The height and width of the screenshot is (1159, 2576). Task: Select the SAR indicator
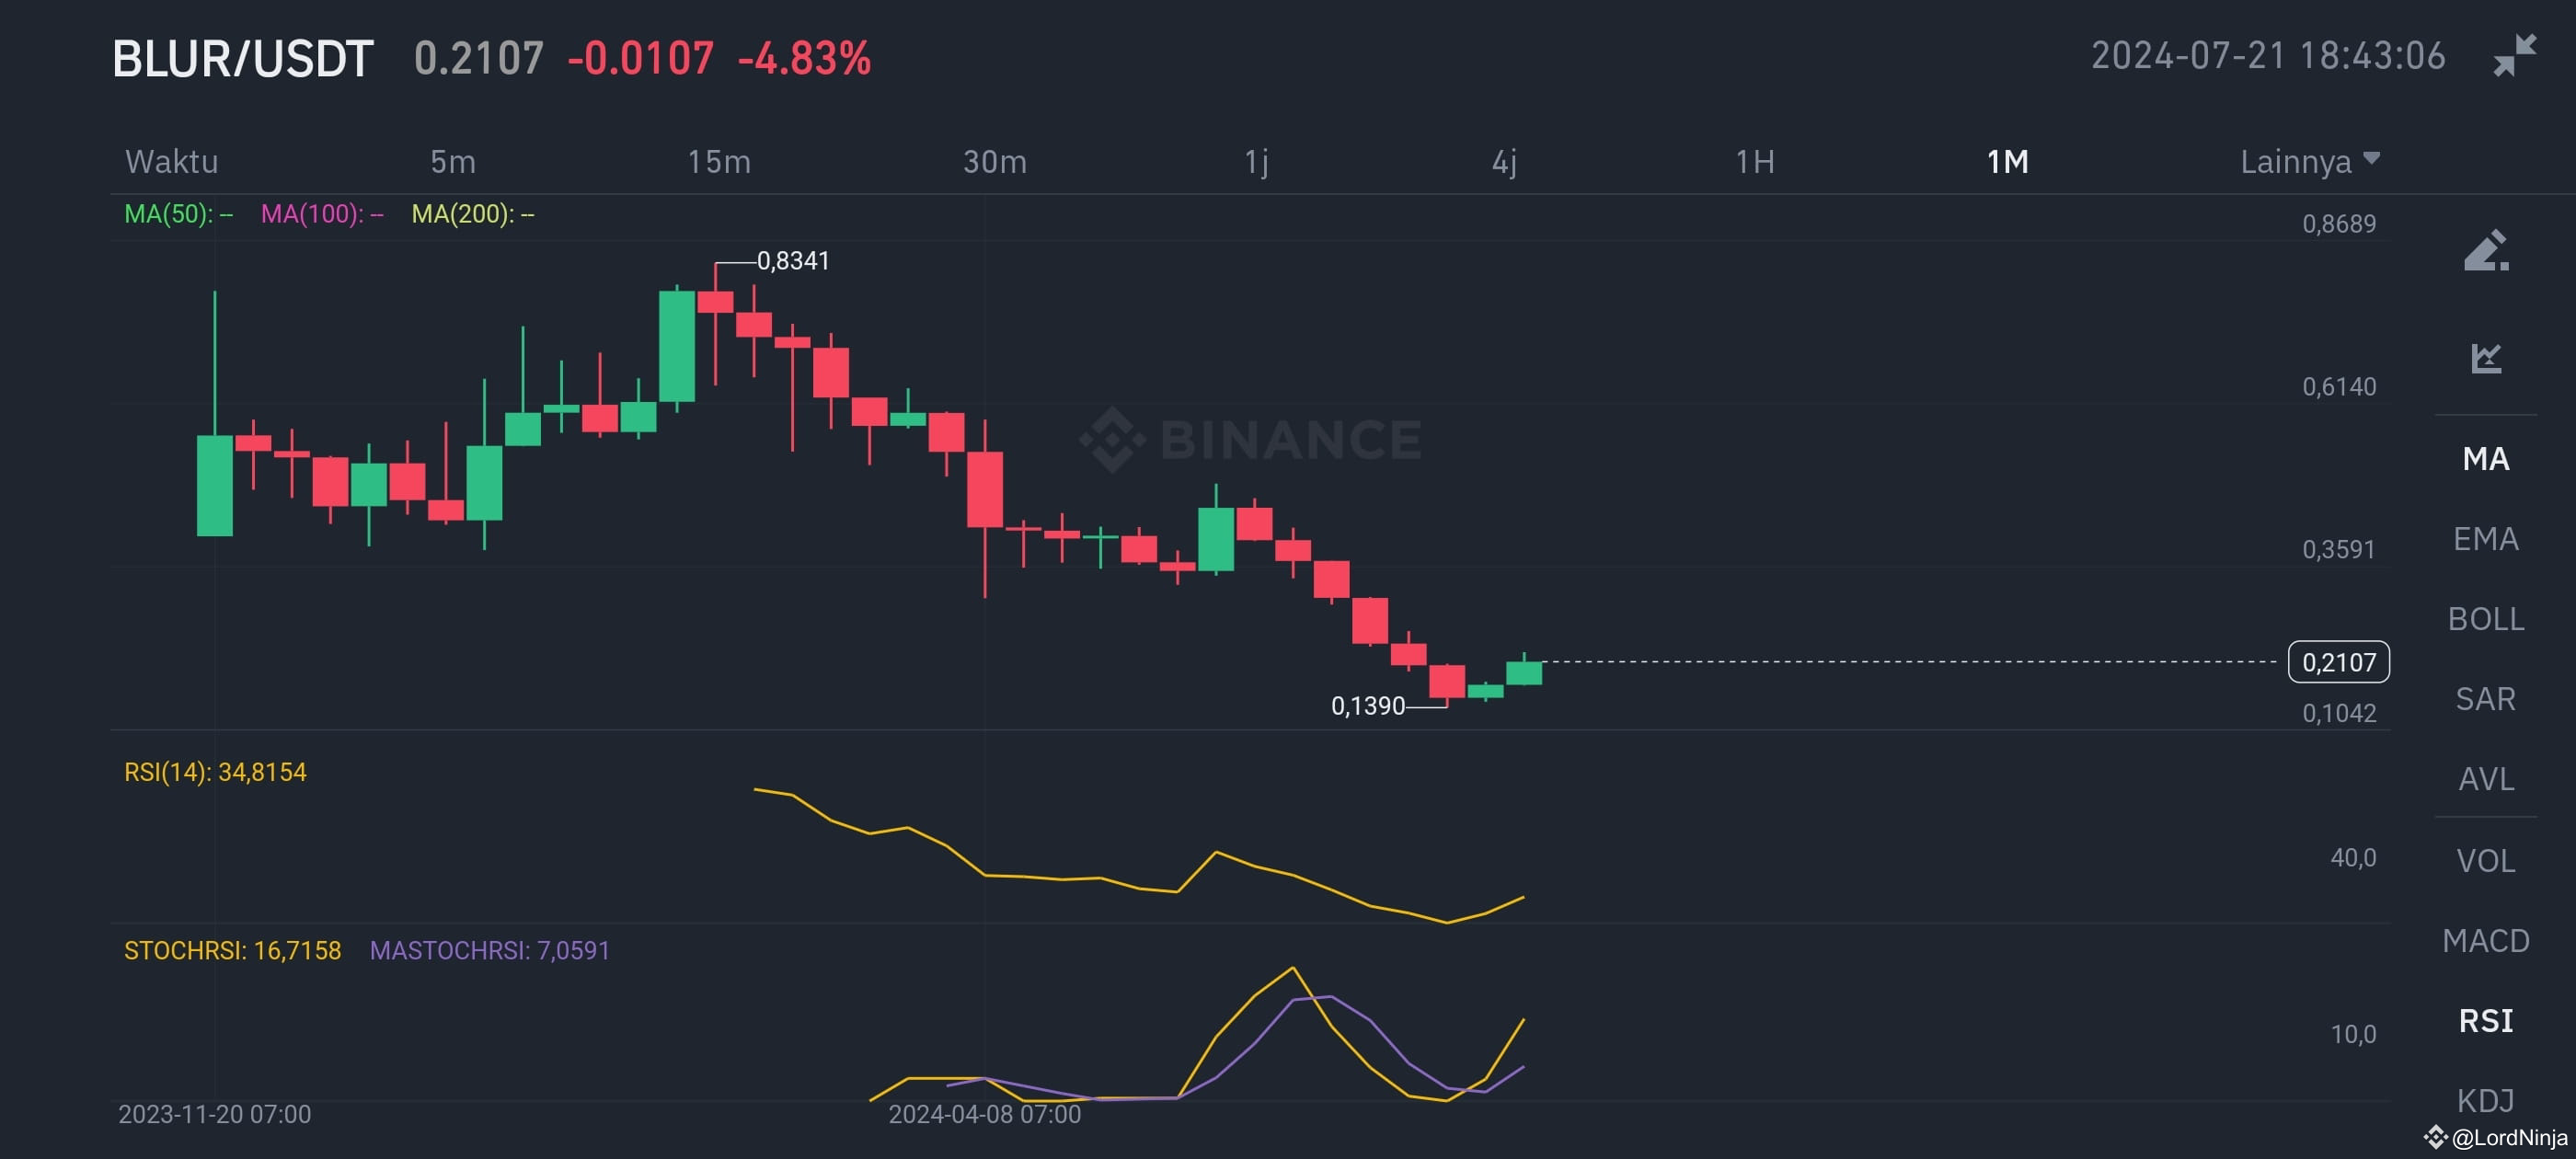tap(2487, 700)
